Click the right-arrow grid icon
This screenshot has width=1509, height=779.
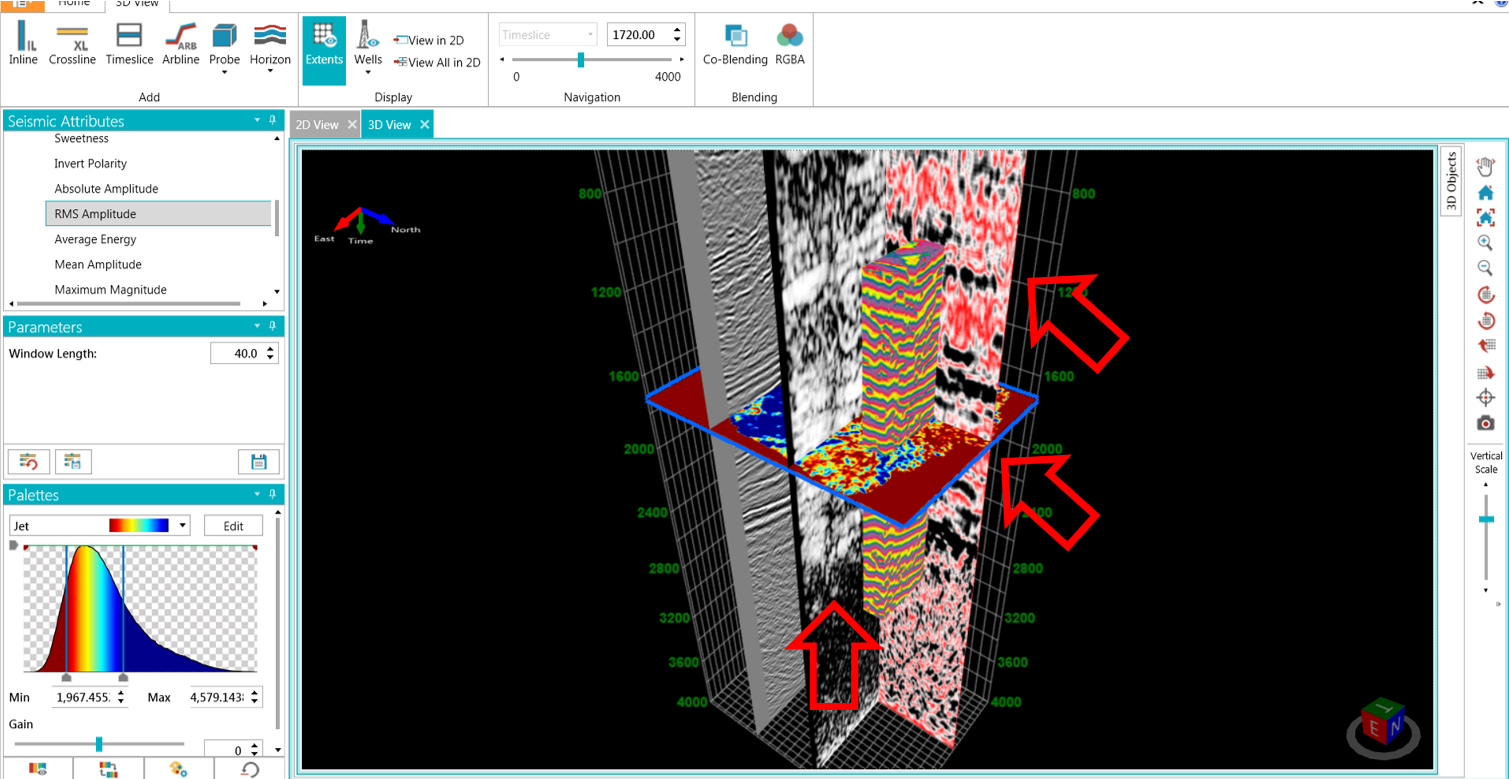click(1485, 372)
